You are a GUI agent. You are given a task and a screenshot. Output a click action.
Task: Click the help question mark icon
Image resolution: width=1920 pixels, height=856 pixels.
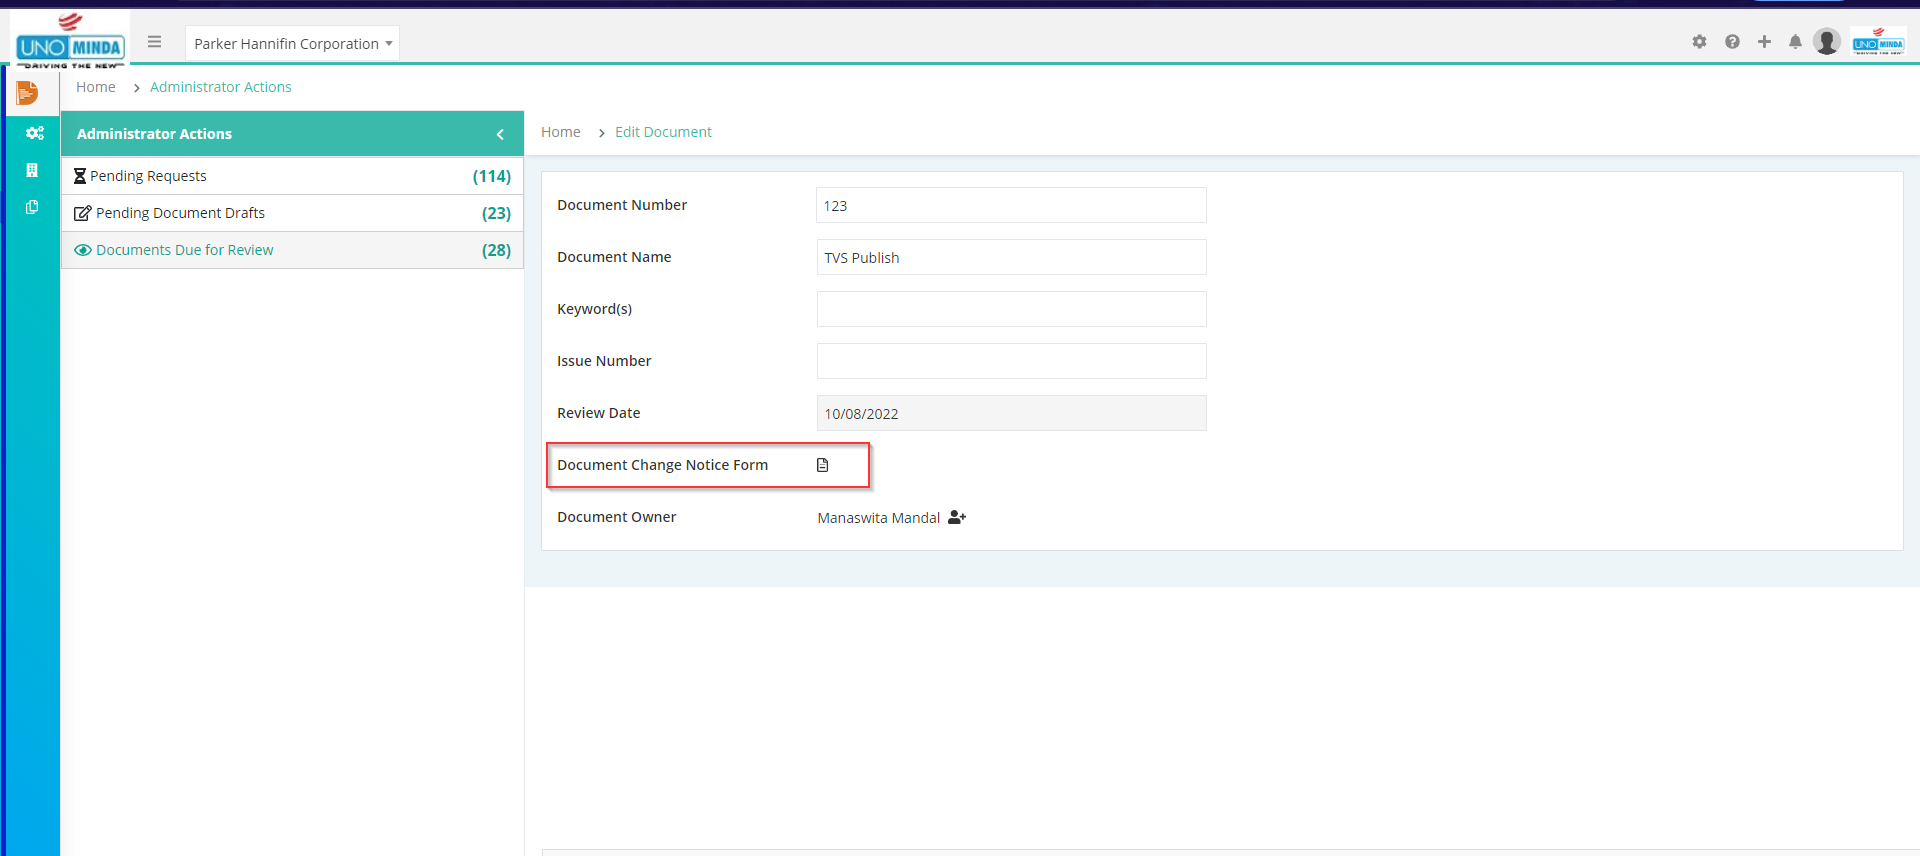click(x=1732, y=42)
